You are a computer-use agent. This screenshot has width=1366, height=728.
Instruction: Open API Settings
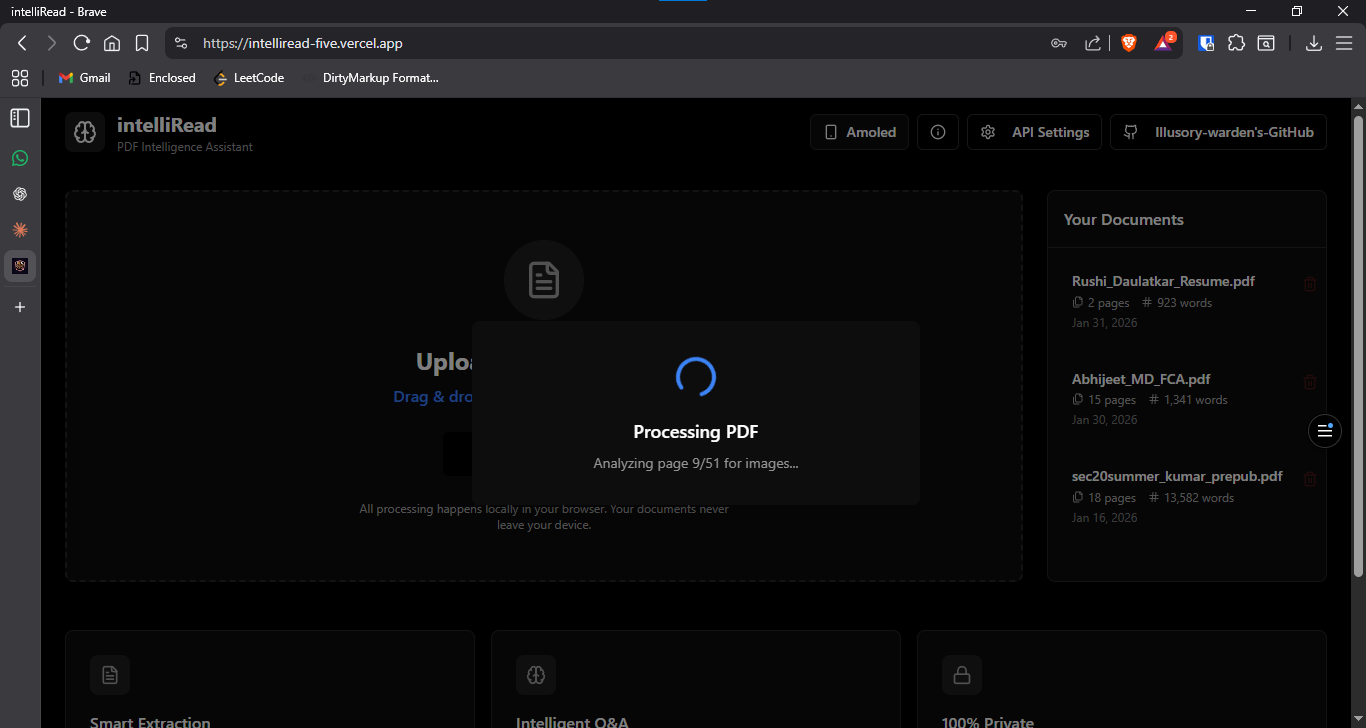[x=1035, y=132]
